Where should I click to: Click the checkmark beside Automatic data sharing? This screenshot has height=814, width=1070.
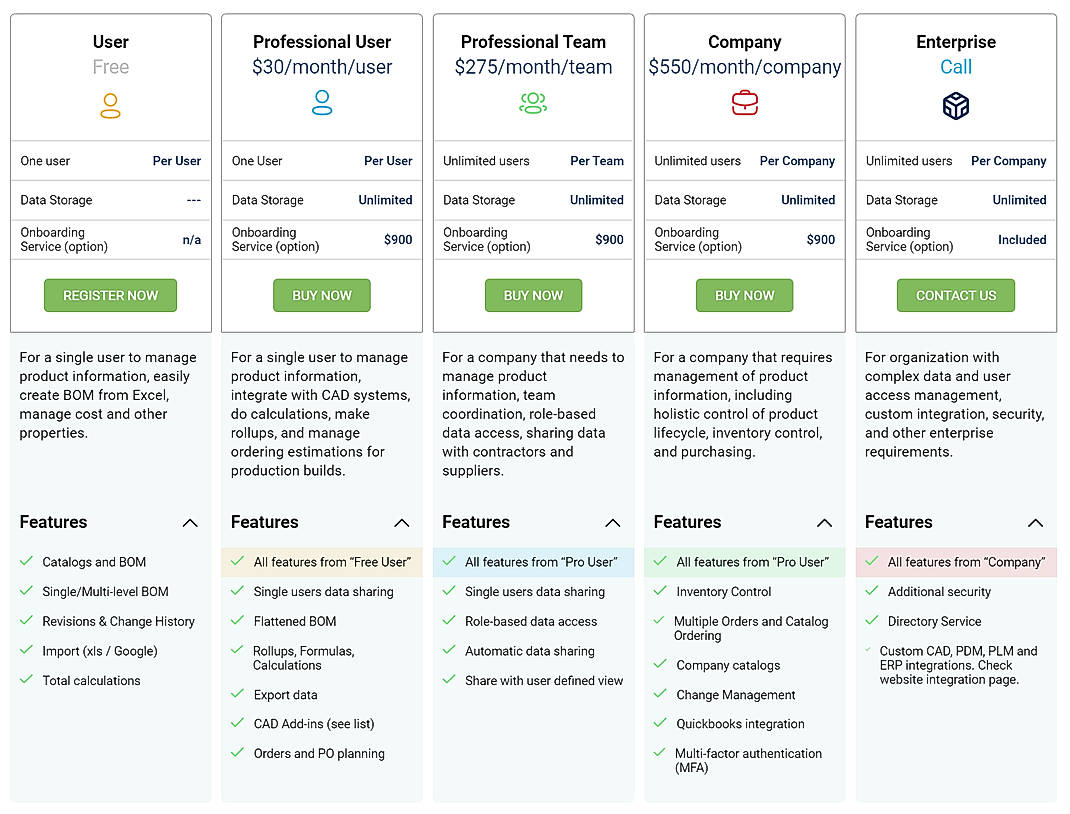(450, 650)
